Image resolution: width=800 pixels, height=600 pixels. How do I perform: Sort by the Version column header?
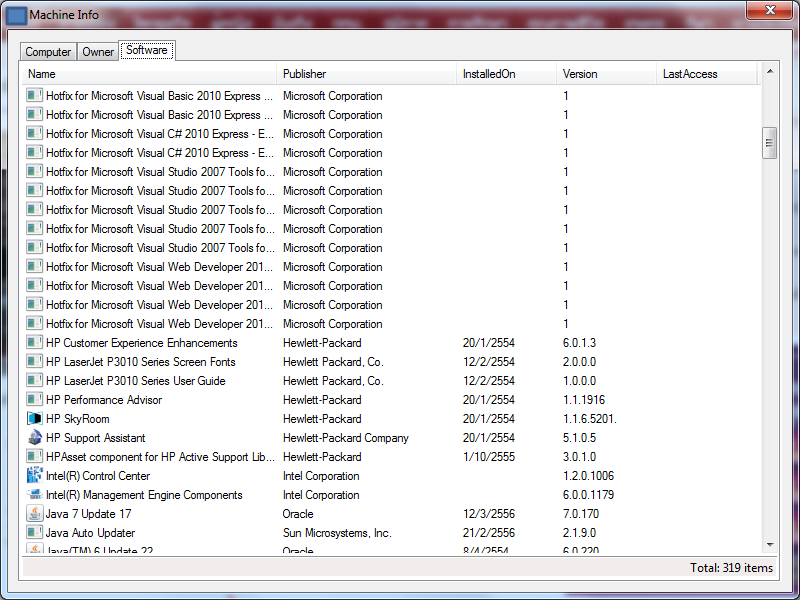click(x=606, y=74)
